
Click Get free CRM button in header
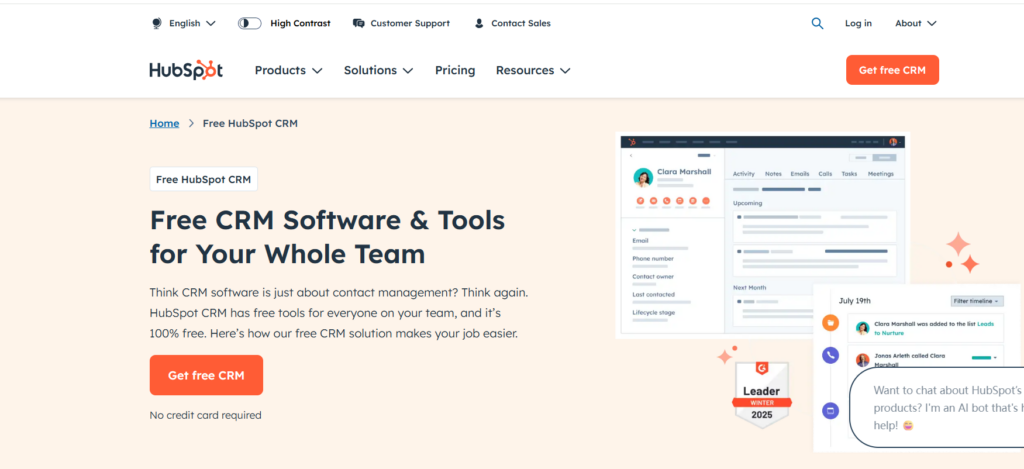point(892,70)
